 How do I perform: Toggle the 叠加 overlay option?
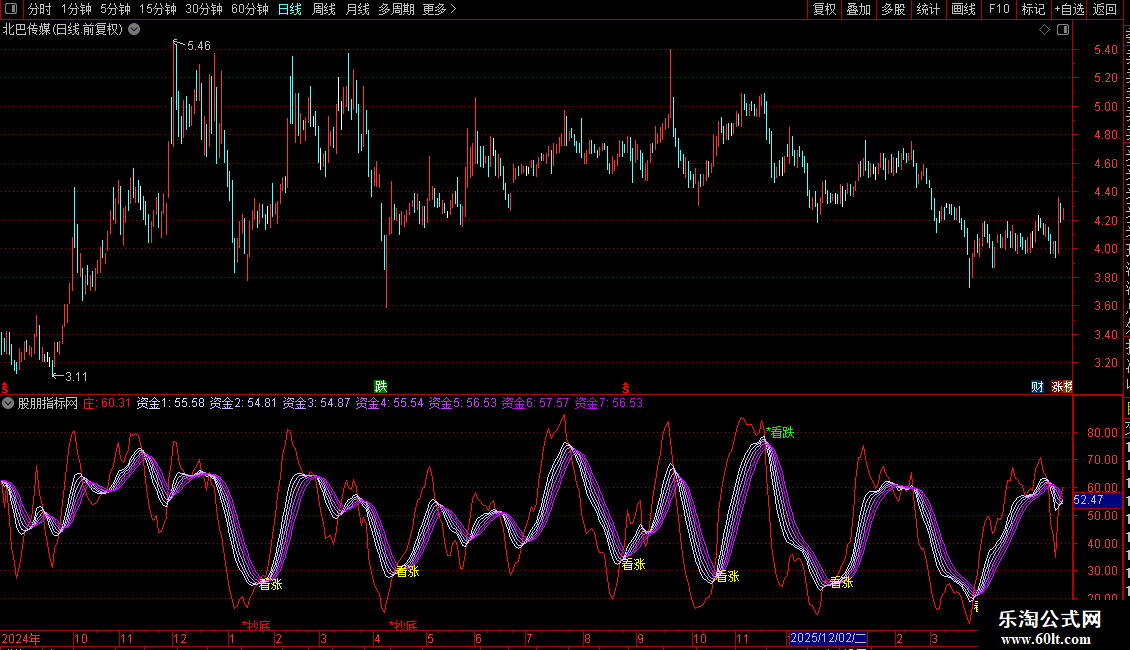[x=858, y=9]
